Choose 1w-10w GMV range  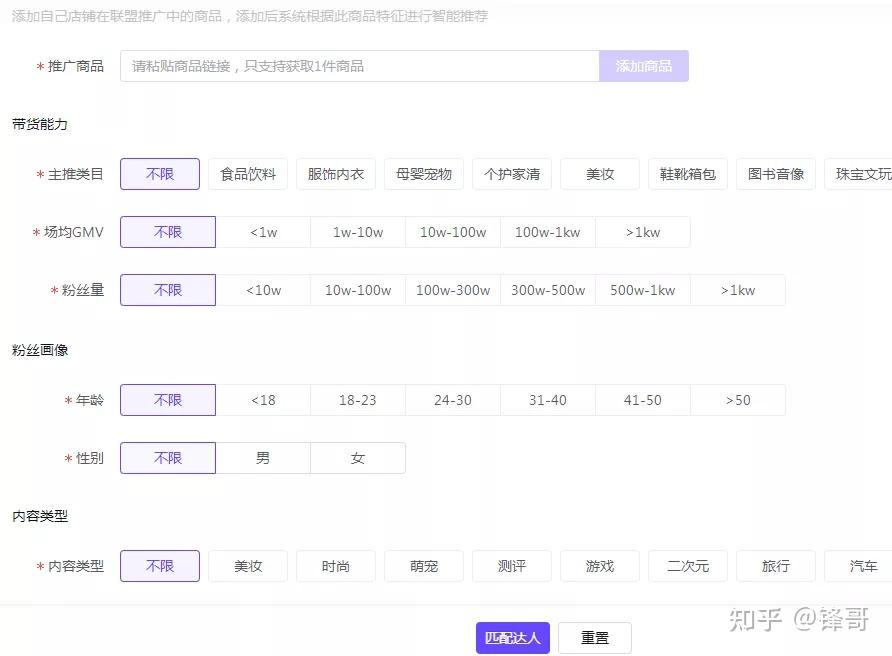[x=358, y=232]
